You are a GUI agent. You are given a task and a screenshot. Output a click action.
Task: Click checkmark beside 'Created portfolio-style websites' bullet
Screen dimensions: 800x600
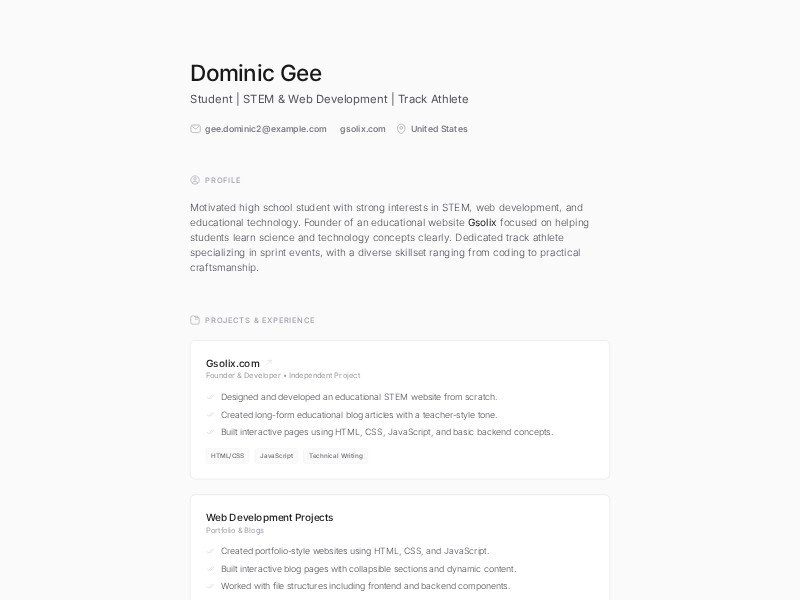(x=210, y=551)
